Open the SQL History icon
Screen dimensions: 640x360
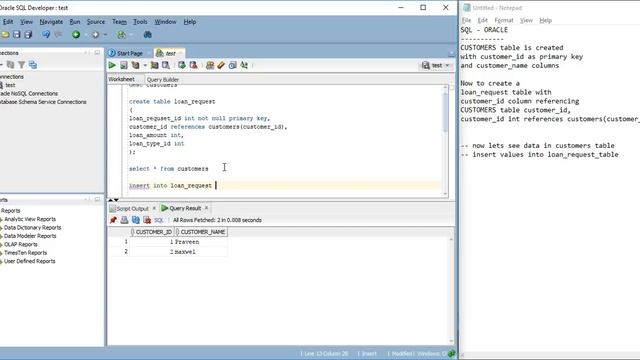[x=233, y=65]
